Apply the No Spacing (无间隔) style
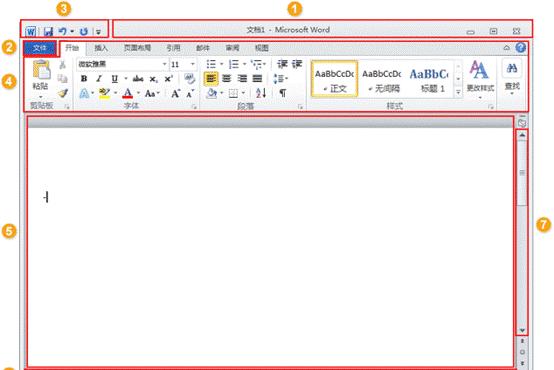This screenshot has height=370, width=554. [382, 79]
